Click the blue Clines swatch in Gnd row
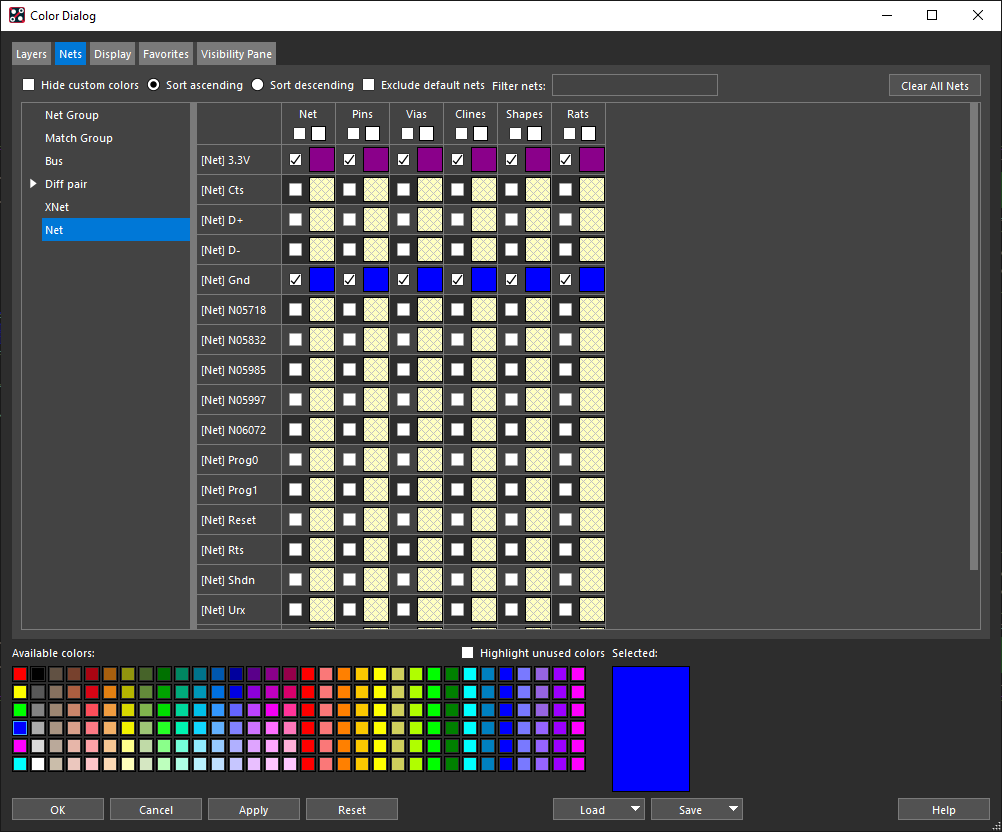Screen dimensions: 1002x832 point(484,280)
